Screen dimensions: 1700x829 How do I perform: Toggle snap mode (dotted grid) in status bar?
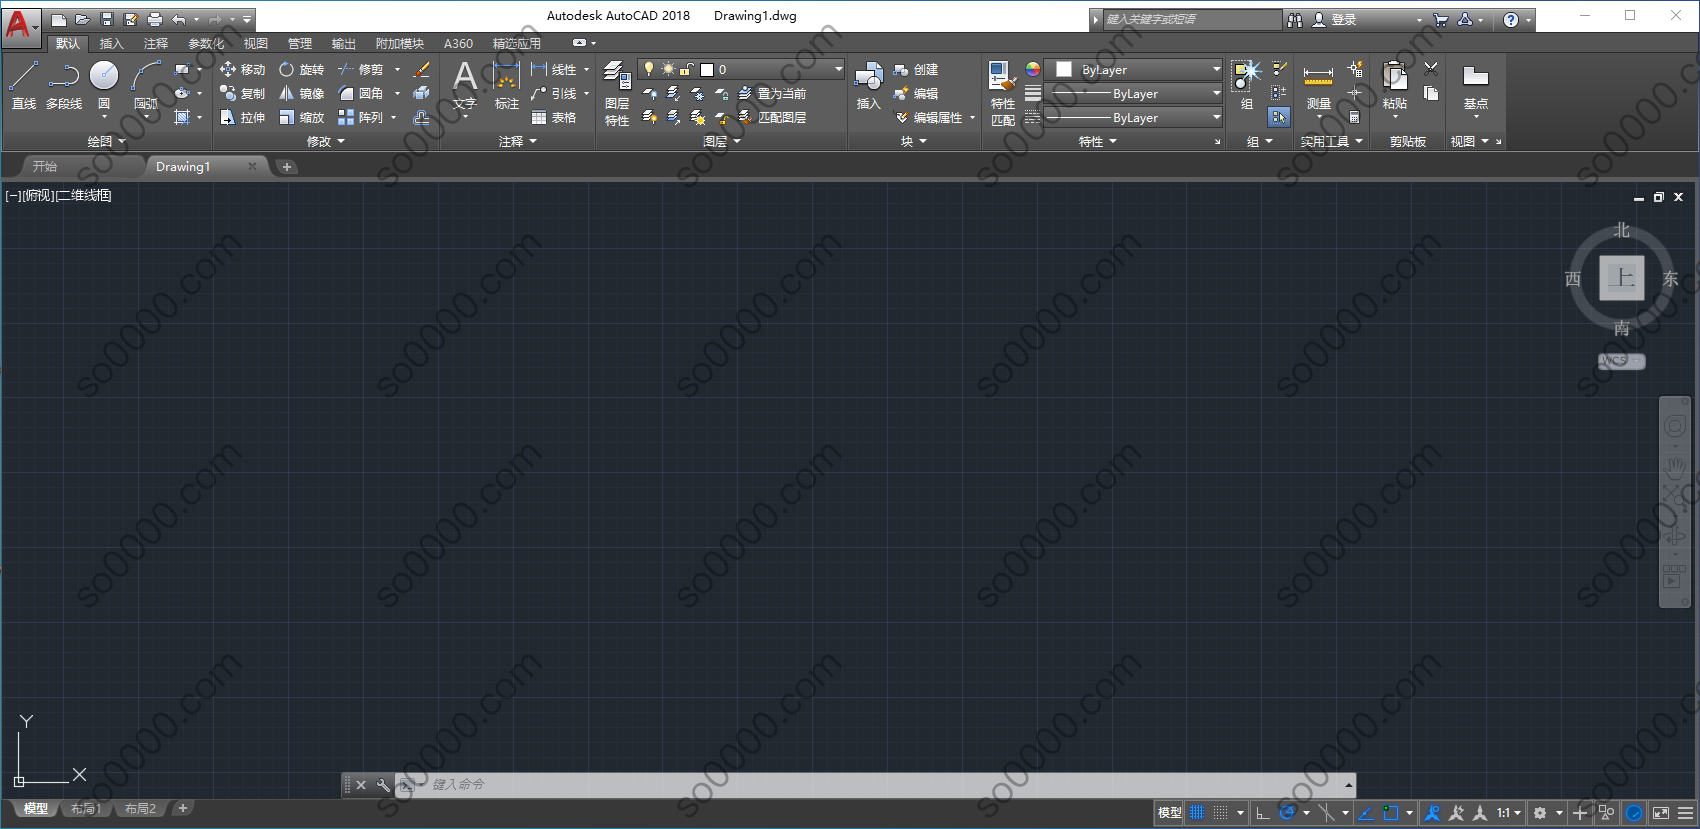(x=1220, y=813)
